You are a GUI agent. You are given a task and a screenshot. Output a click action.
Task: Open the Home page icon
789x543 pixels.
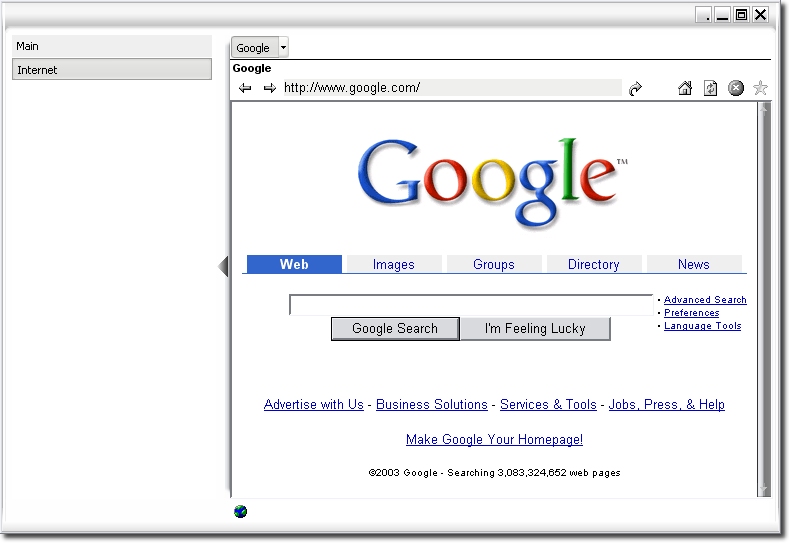pyautogui.click(x=685, y=88)
